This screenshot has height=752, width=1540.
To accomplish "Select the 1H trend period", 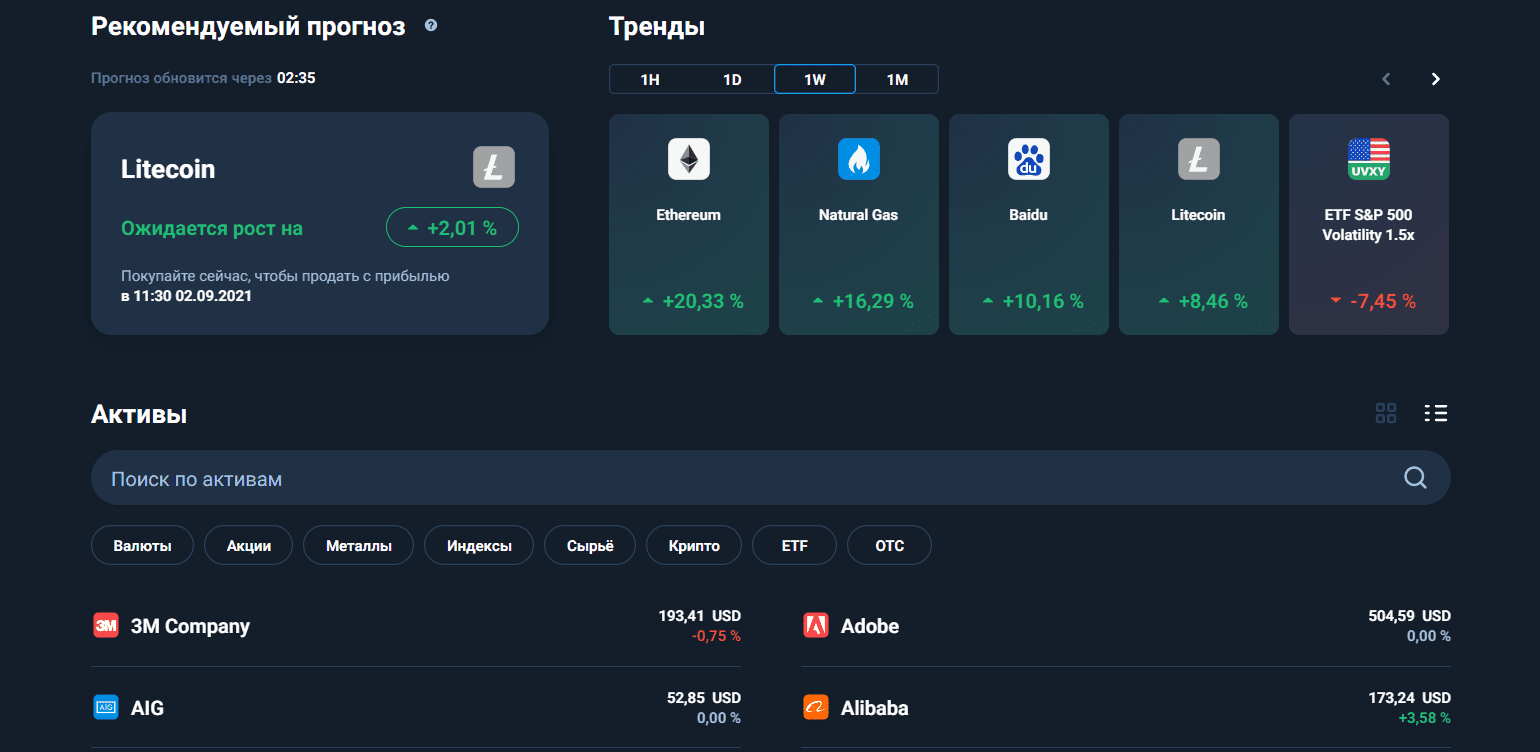I will (x=650, y=79).
